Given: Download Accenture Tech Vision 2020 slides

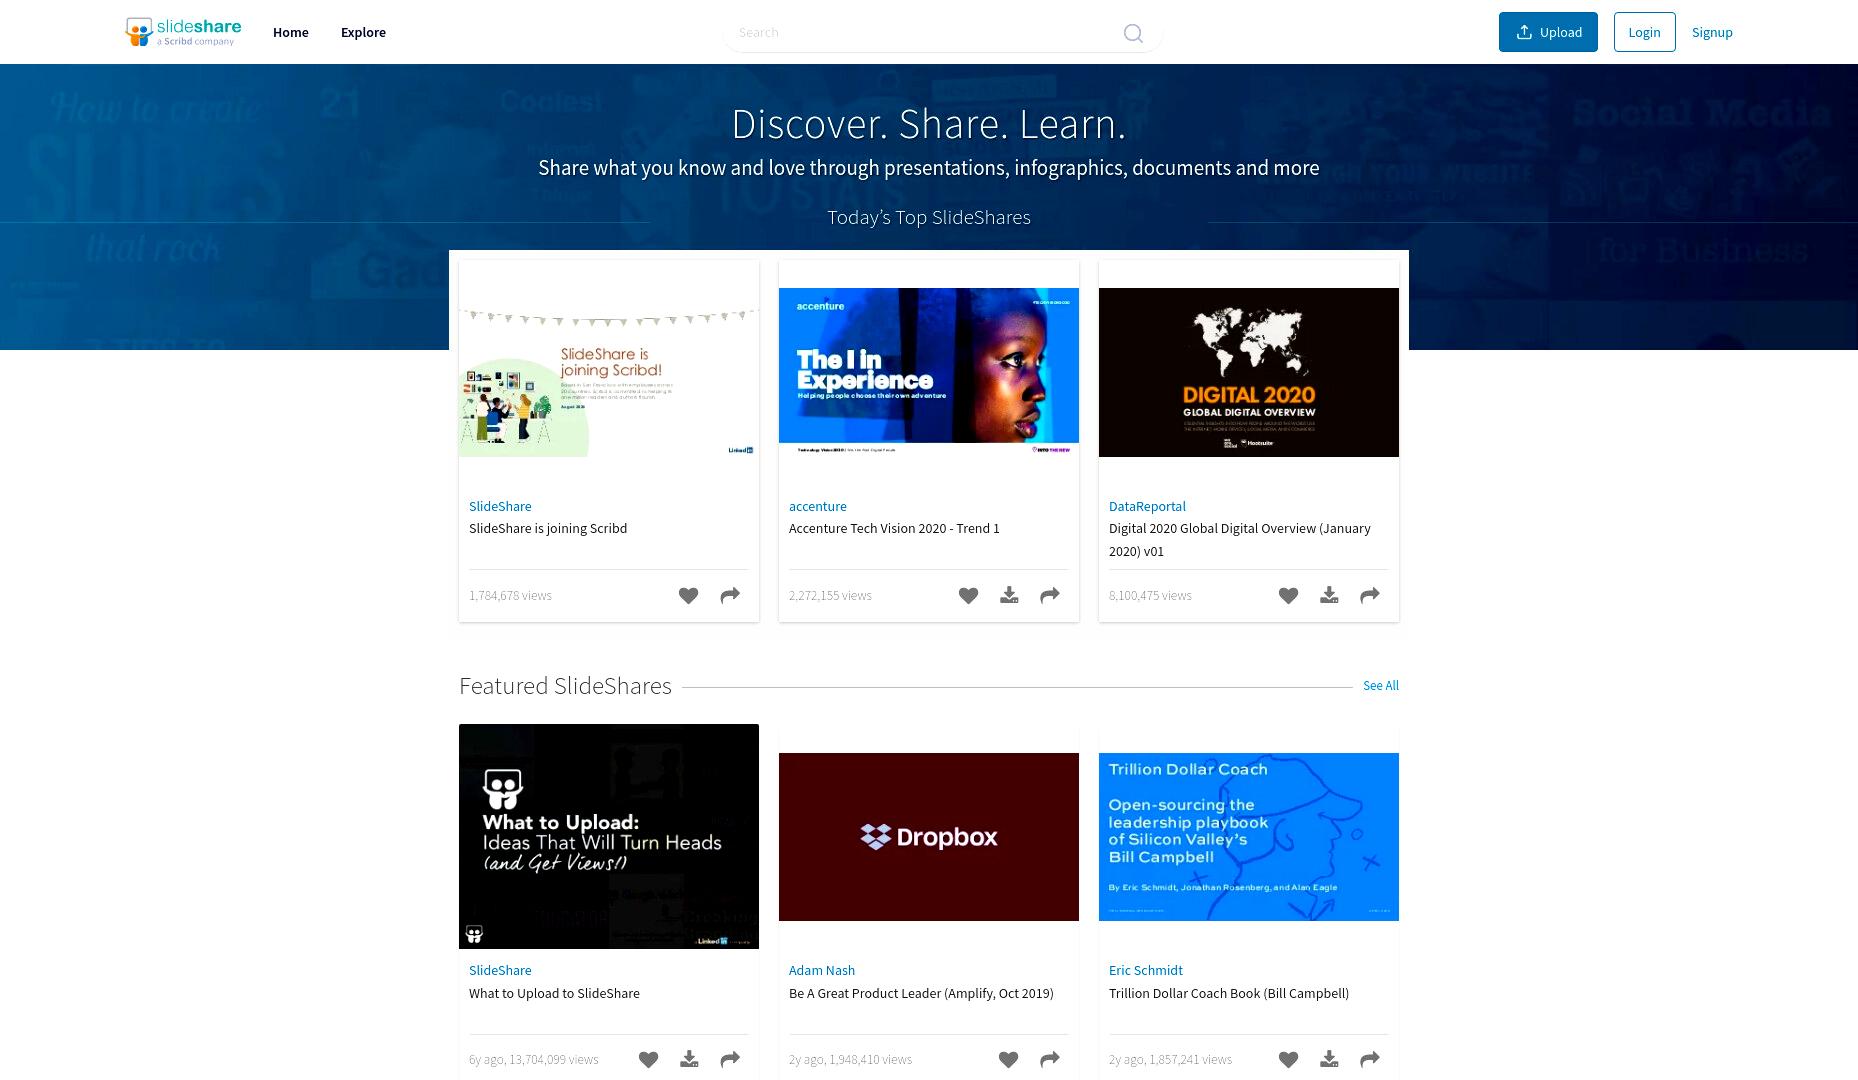Looking at the screenshot, I should tap(1009, 595).
